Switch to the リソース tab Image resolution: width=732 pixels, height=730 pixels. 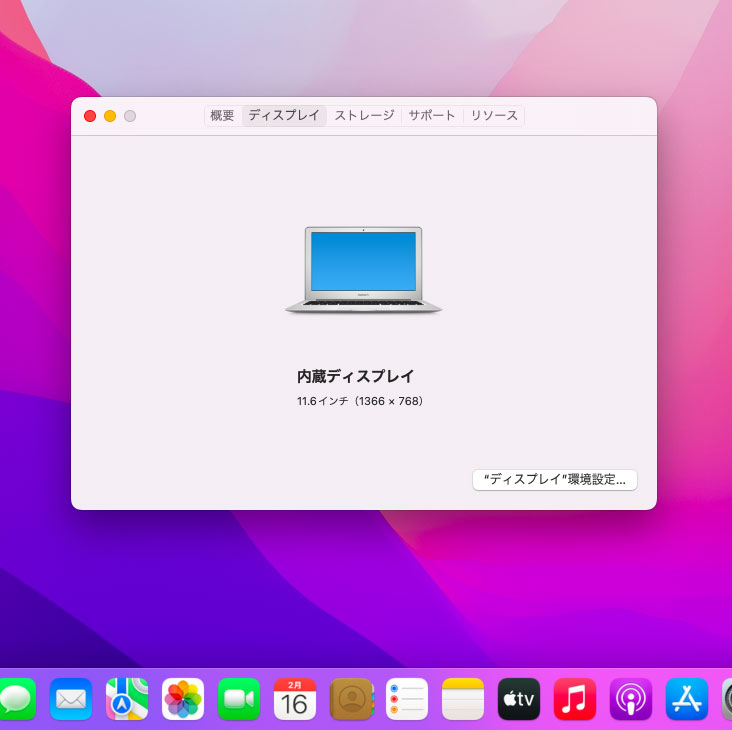point(494,115)
